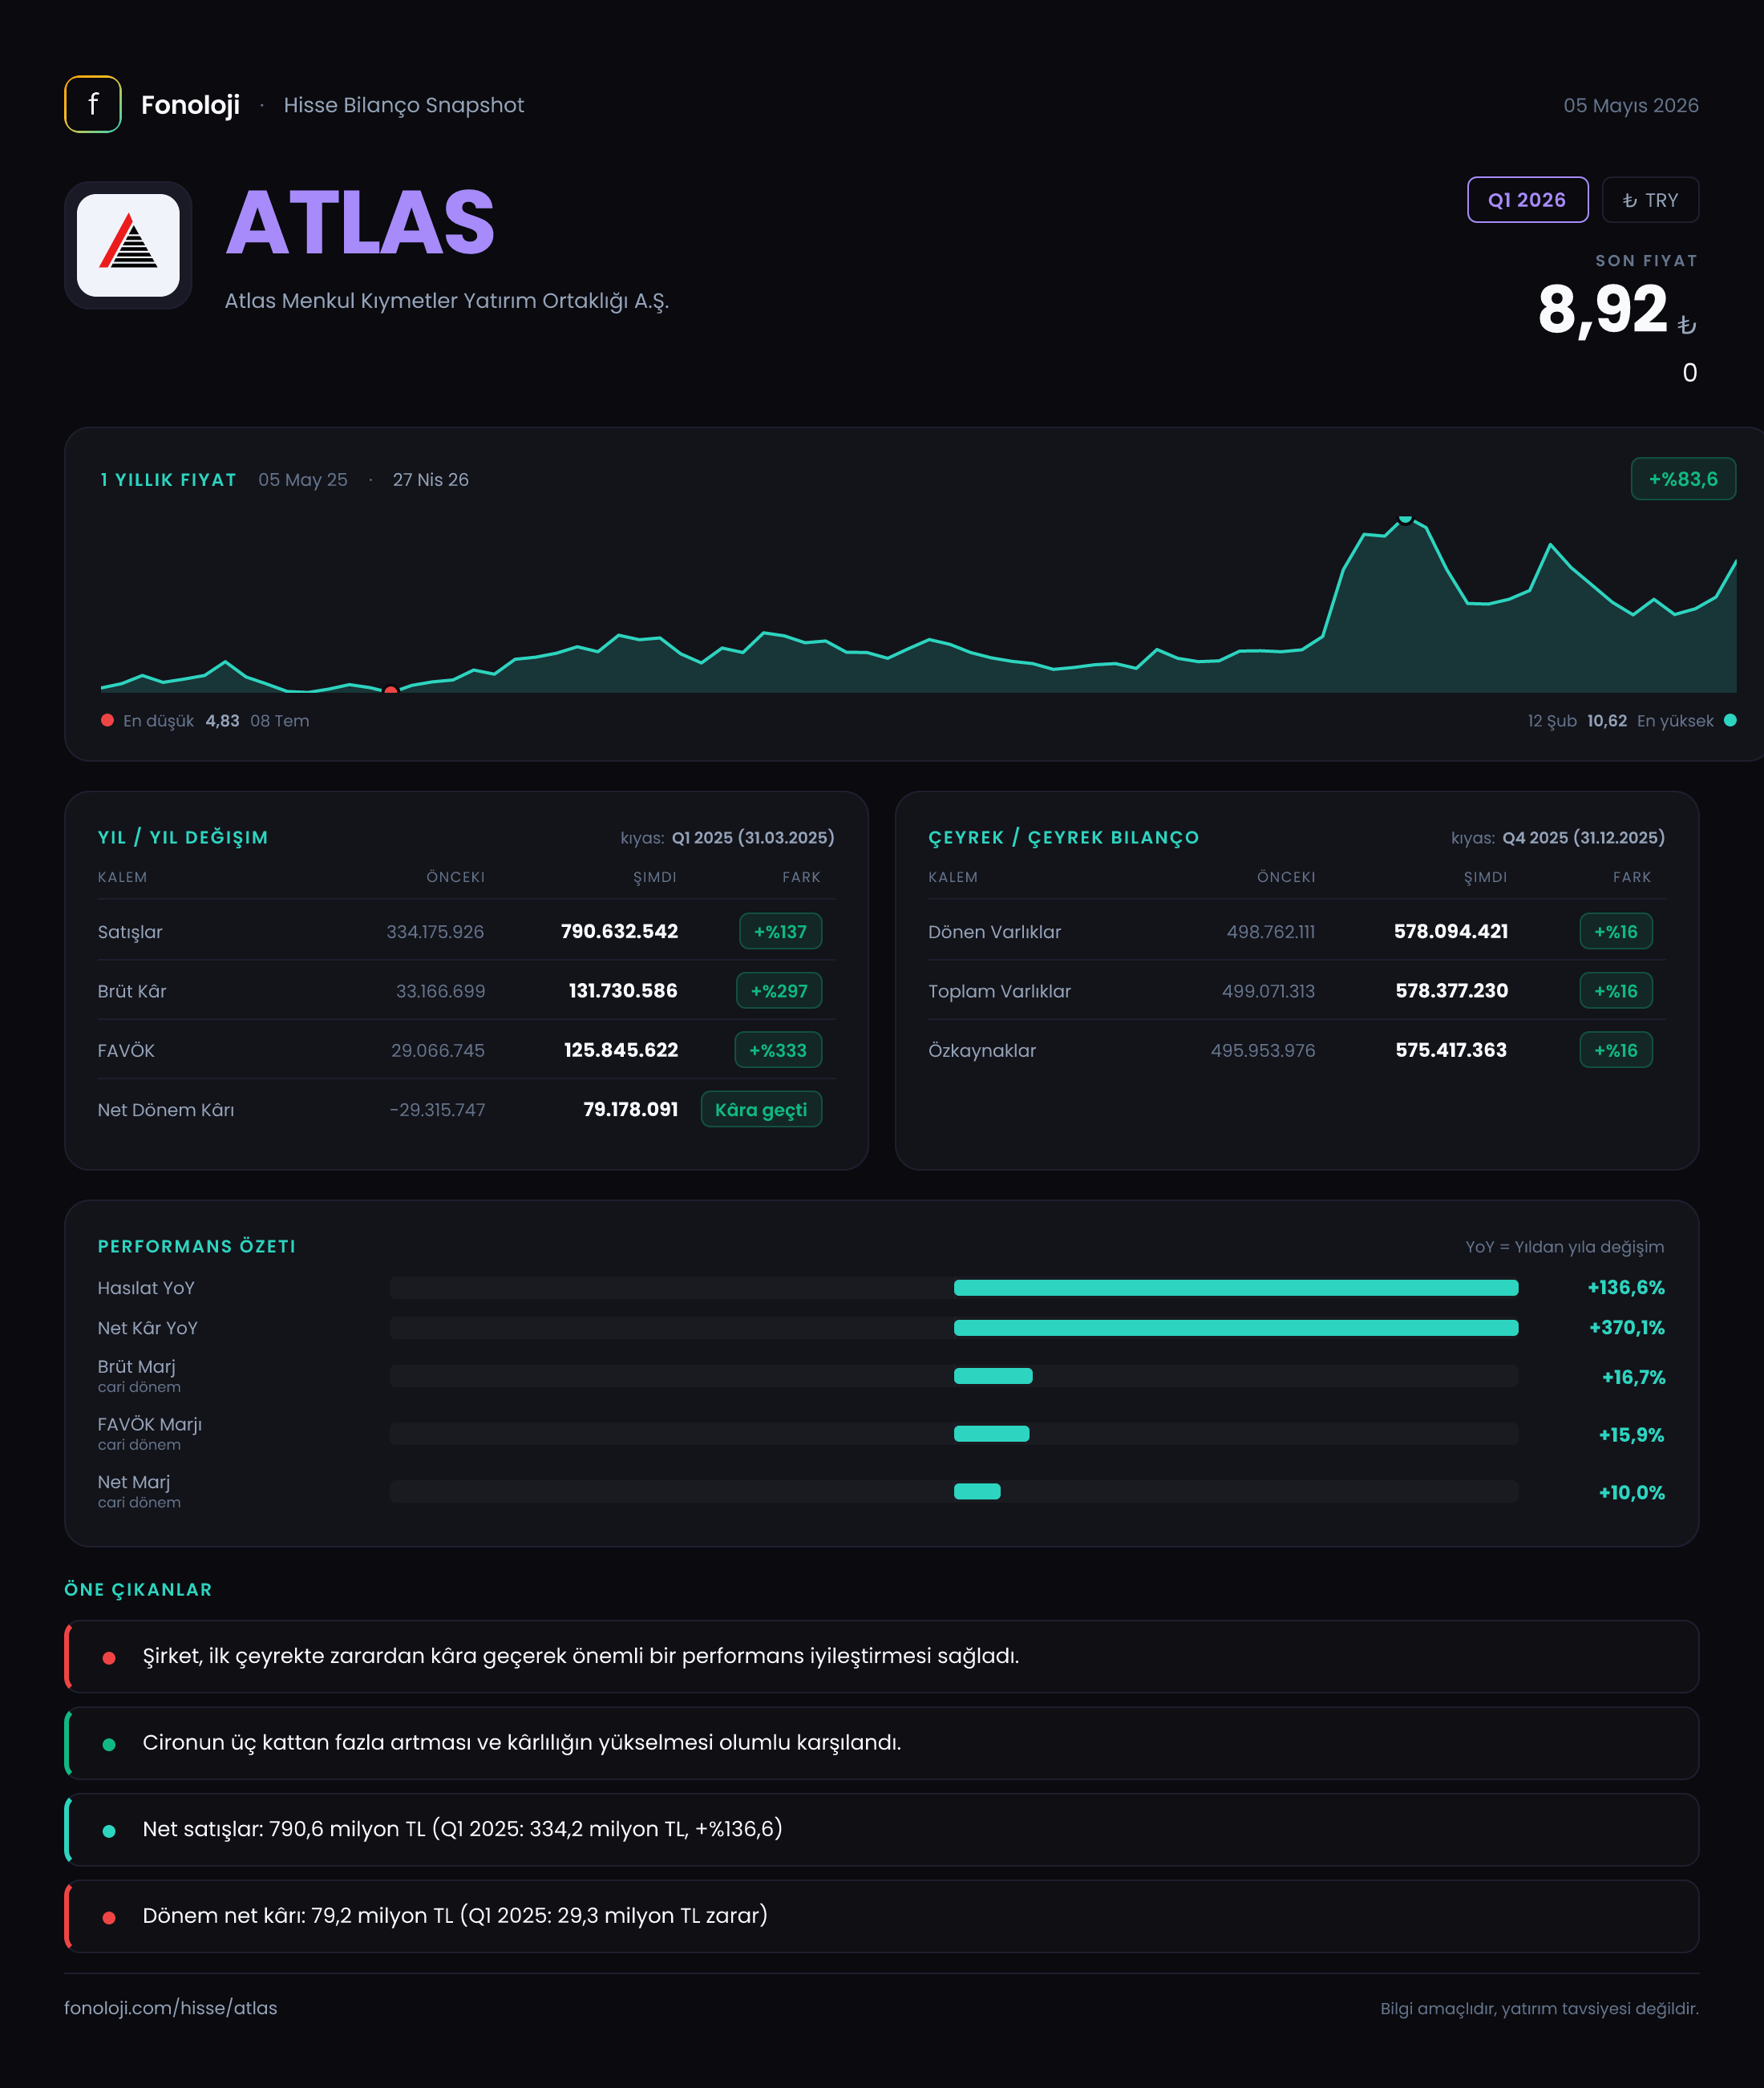Click the Atlas company logo thumbnail
Image resolution: width=1764 pixels, height=2088 pixels.
(x=128, y=245)
